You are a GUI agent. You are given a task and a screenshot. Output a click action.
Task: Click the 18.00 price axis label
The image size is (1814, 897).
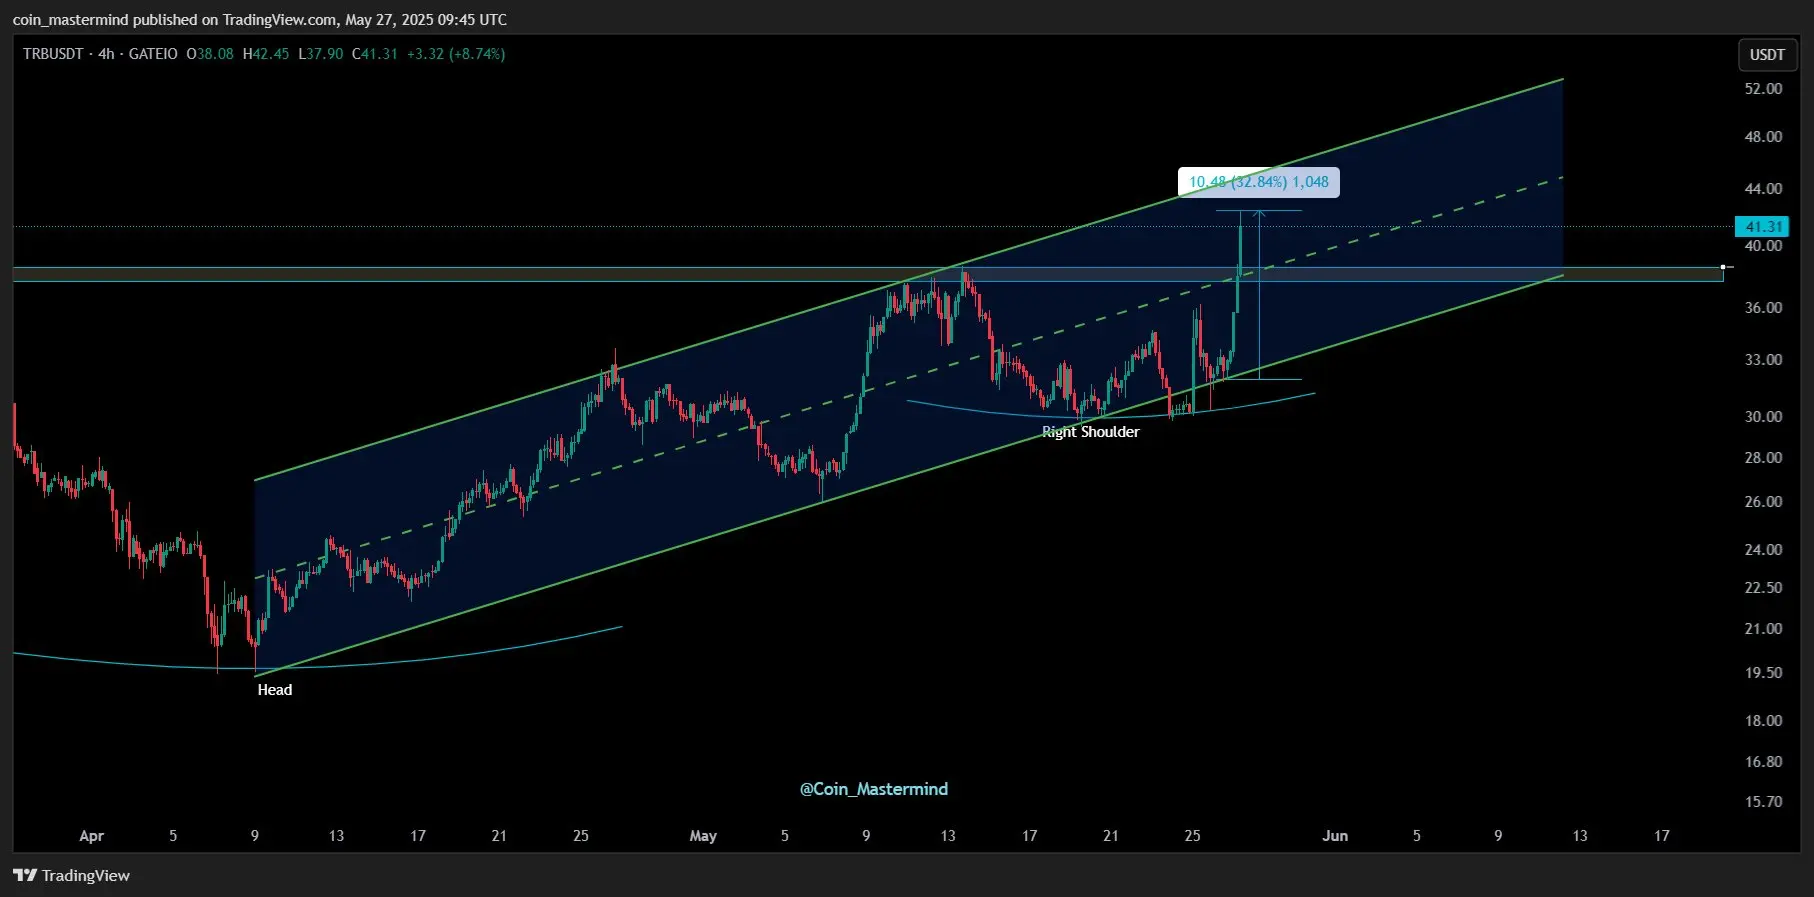pos(1763,721)
